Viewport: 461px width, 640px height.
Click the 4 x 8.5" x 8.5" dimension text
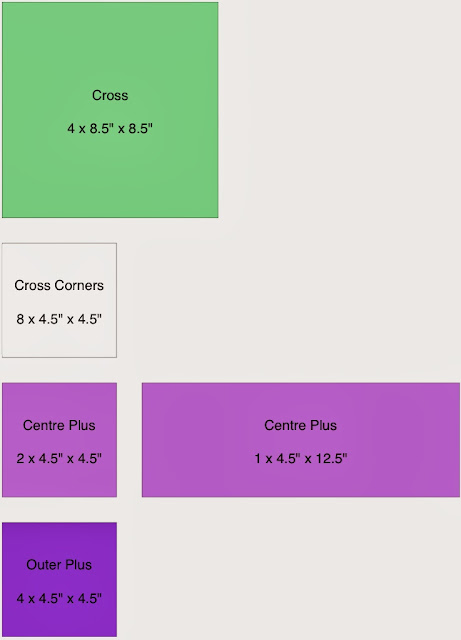pos(110,129)
